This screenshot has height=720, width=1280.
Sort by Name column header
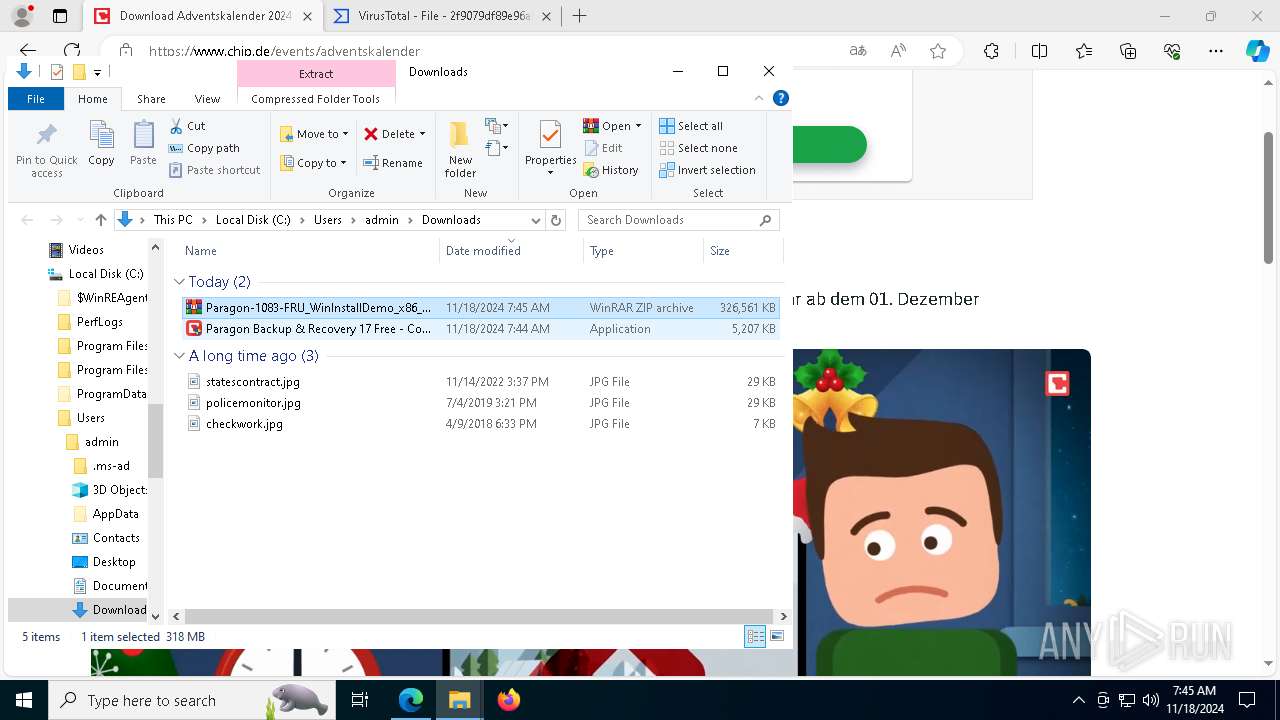(308, 251)
